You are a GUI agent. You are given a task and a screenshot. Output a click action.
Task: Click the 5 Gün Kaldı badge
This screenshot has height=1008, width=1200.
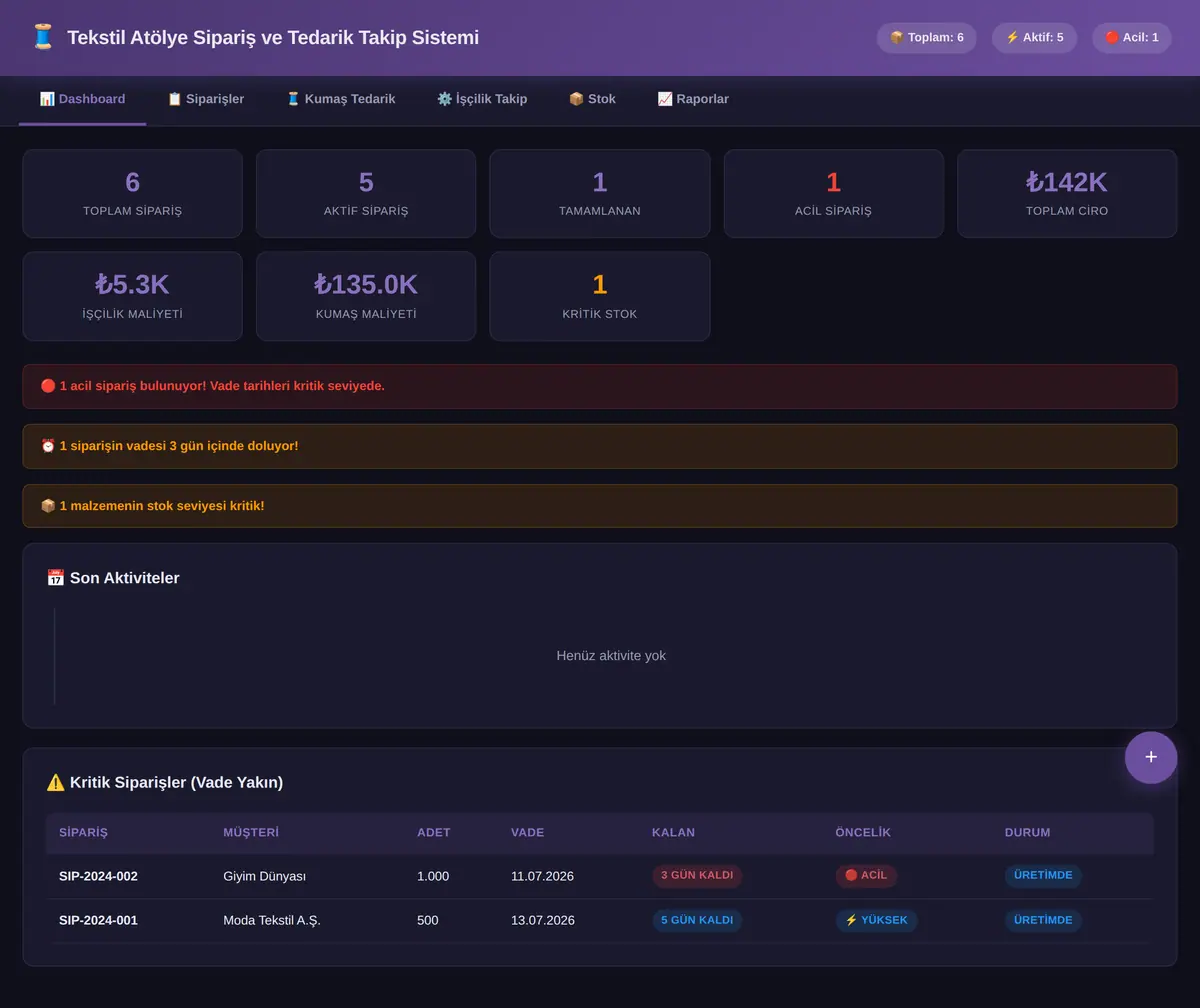coord(697,920)
